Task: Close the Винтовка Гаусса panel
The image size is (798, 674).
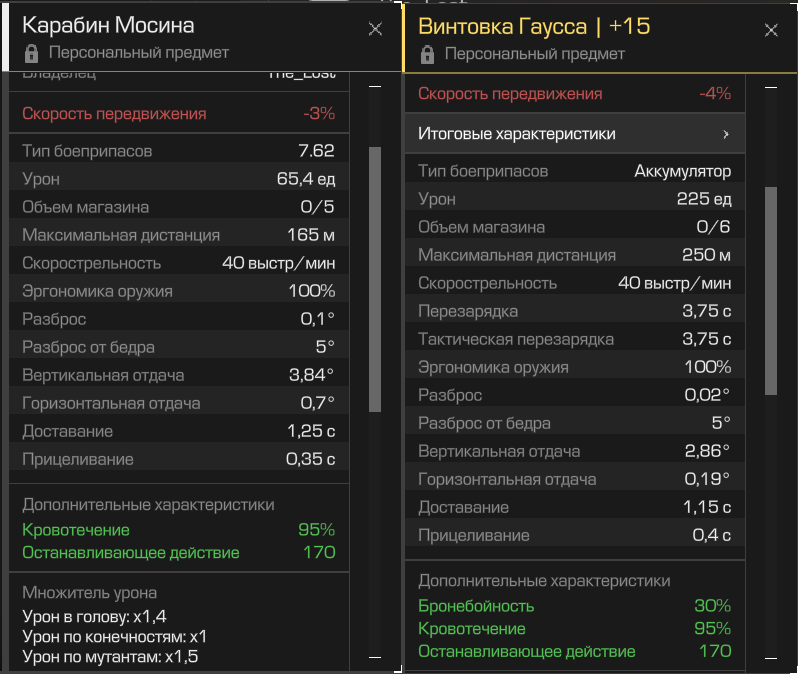Action: (771, 31)
